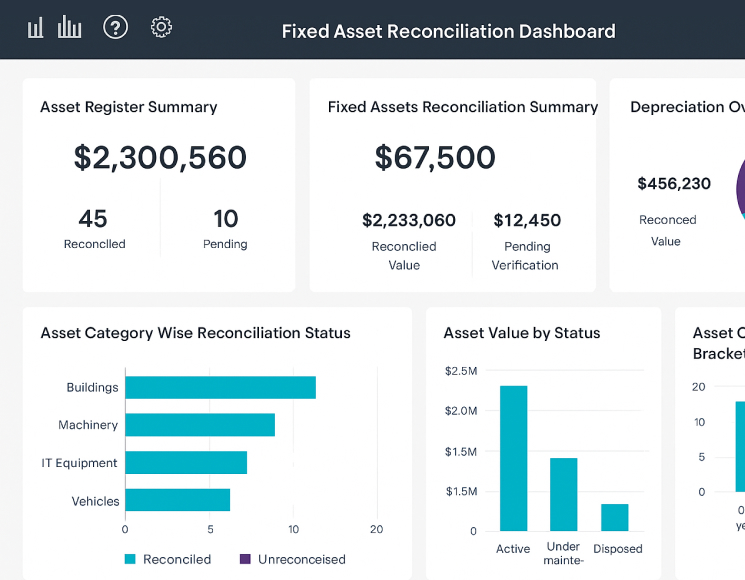Click the Fixed Asset Reconciliation Dashboard title

pos(449,31)
